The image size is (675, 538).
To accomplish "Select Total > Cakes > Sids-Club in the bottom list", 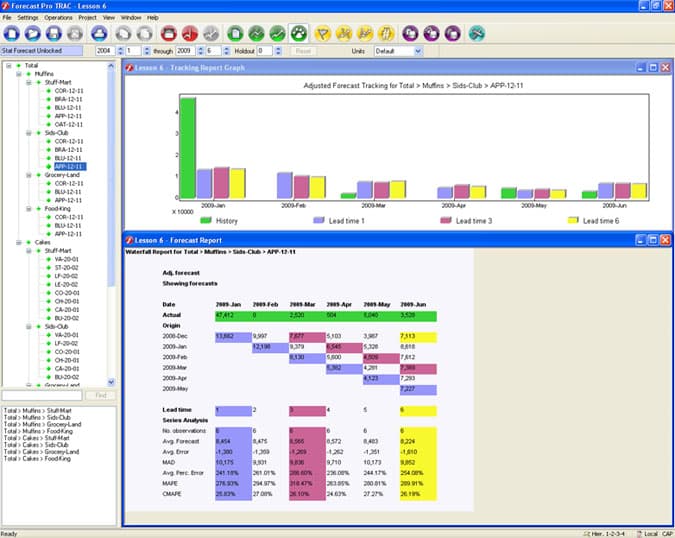I will [x=37, y=445].
